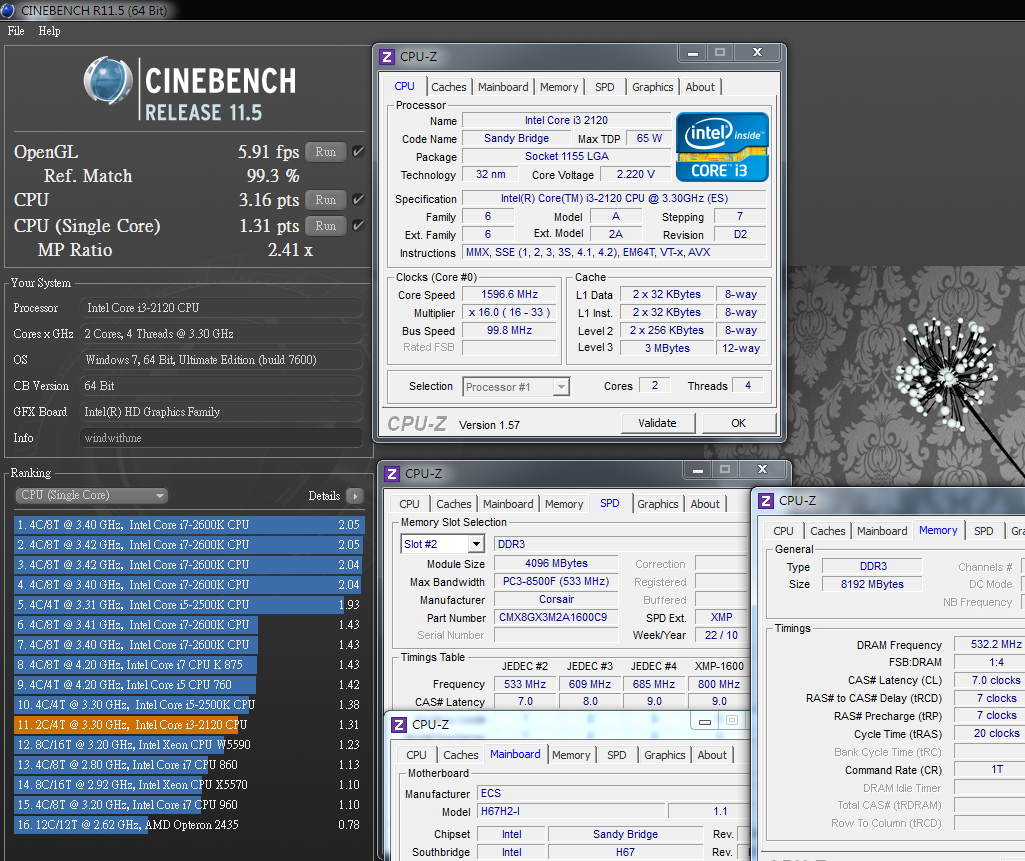Switch to Caches tab in top CPU-Z window
Viewport: 1025px width, 861px height.
tap(448, 87)
